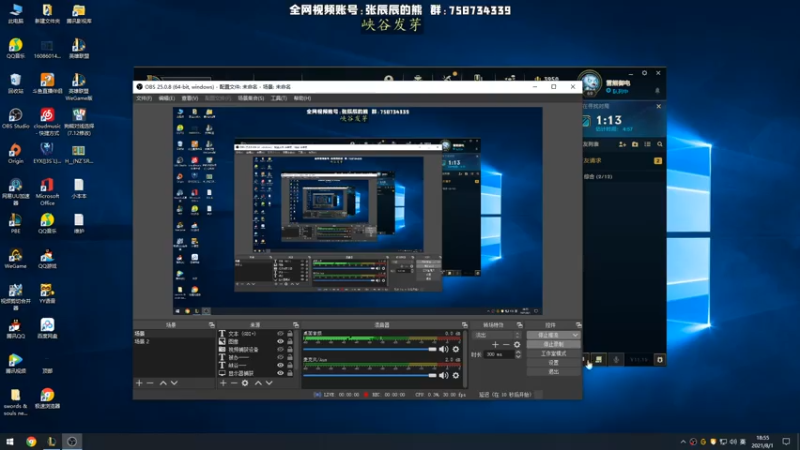This screenshot has width=800, height=450.
Task: Toggle visibility of the fourth text source
Action: (x=280, y=357)
